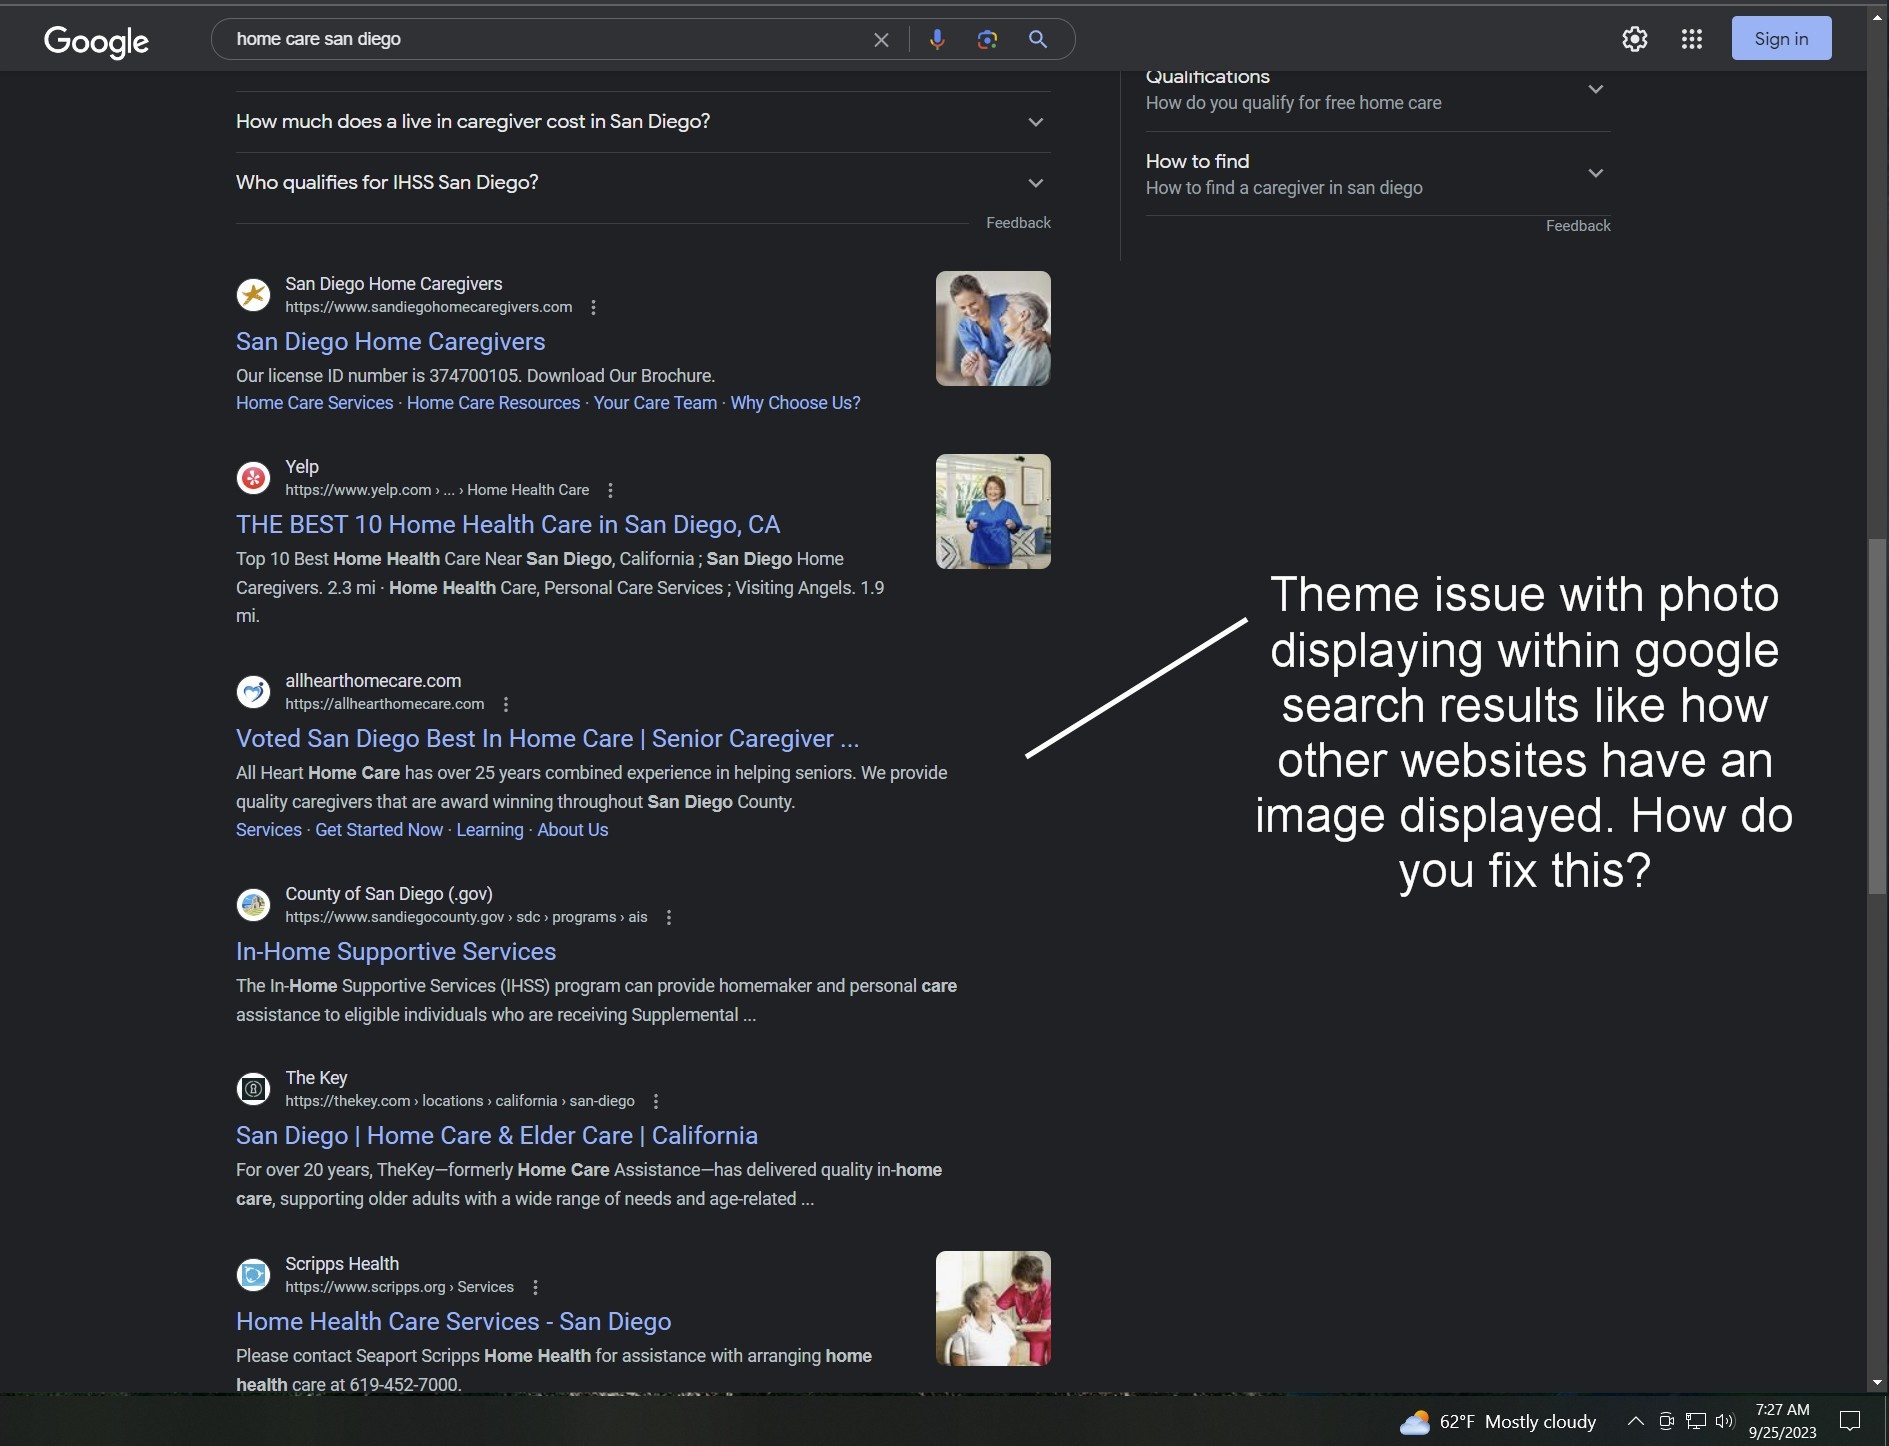Click the Meet Now camera tray icon
This screenshot has width=1889, height=1446.
point(1666,1422)
